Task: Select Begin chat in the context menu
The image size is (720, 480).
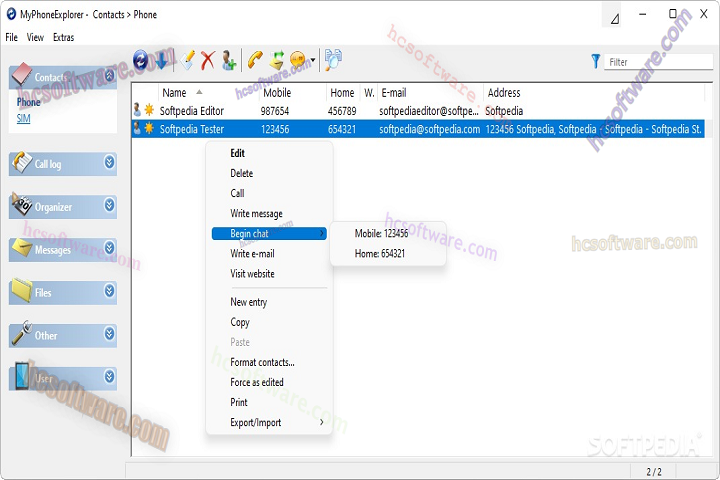Action: (x=269, y=233)
